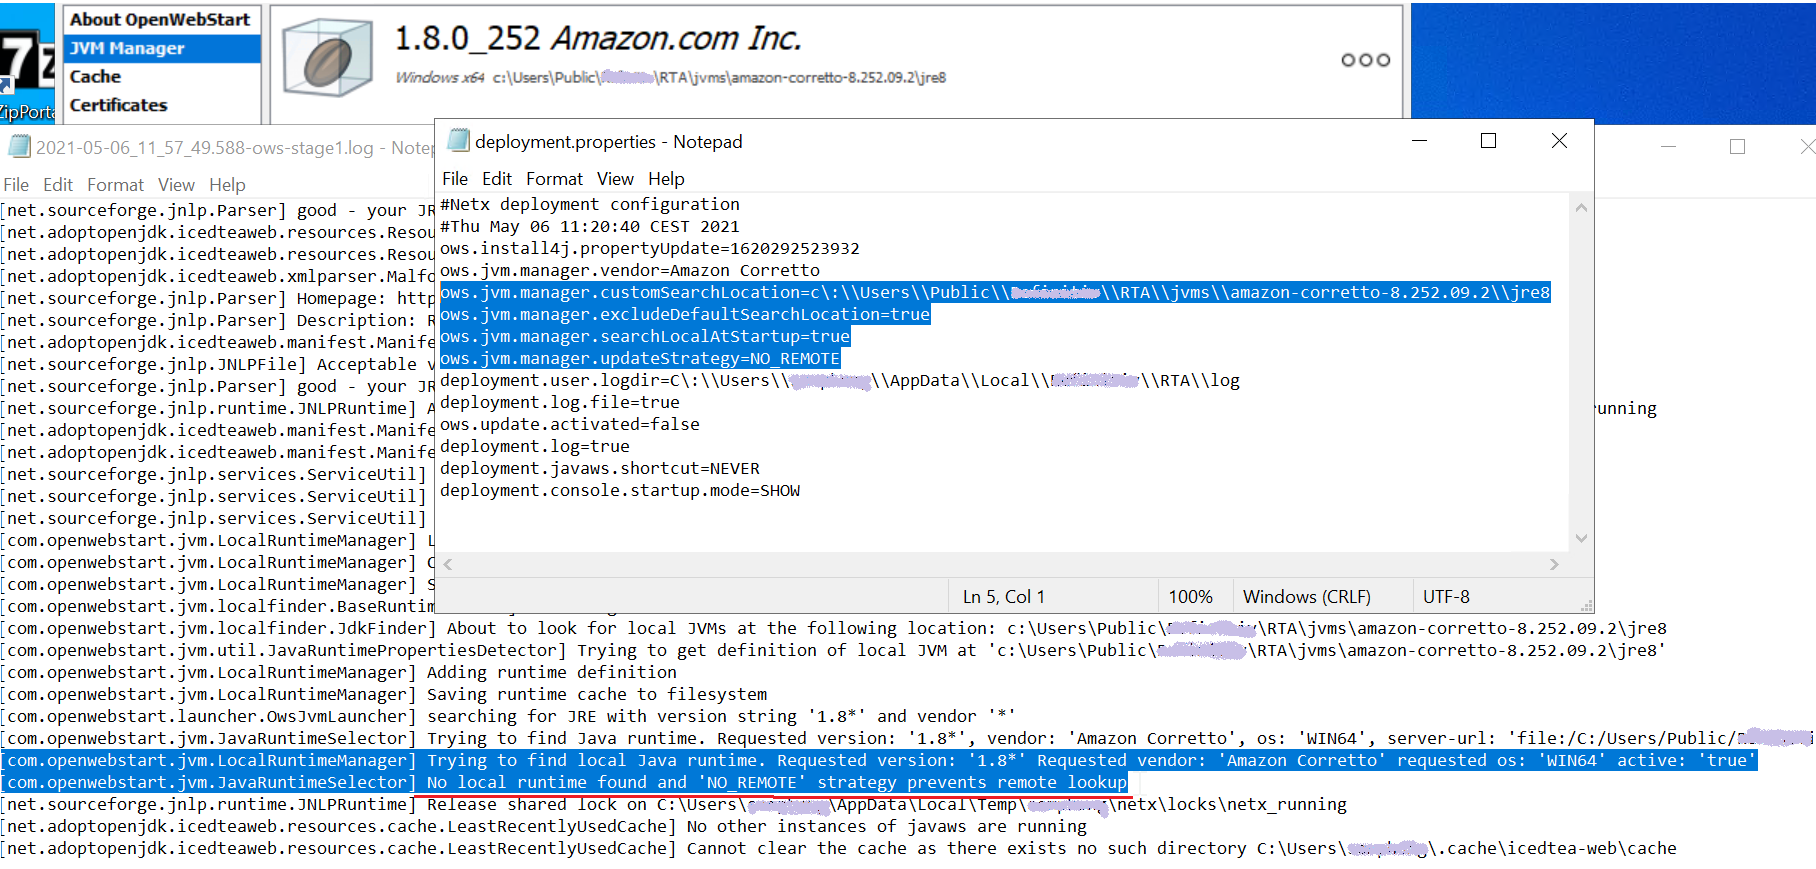Open View menu in deployment.properties Notepad
The image size is (1816, 869).
[615, 179]
